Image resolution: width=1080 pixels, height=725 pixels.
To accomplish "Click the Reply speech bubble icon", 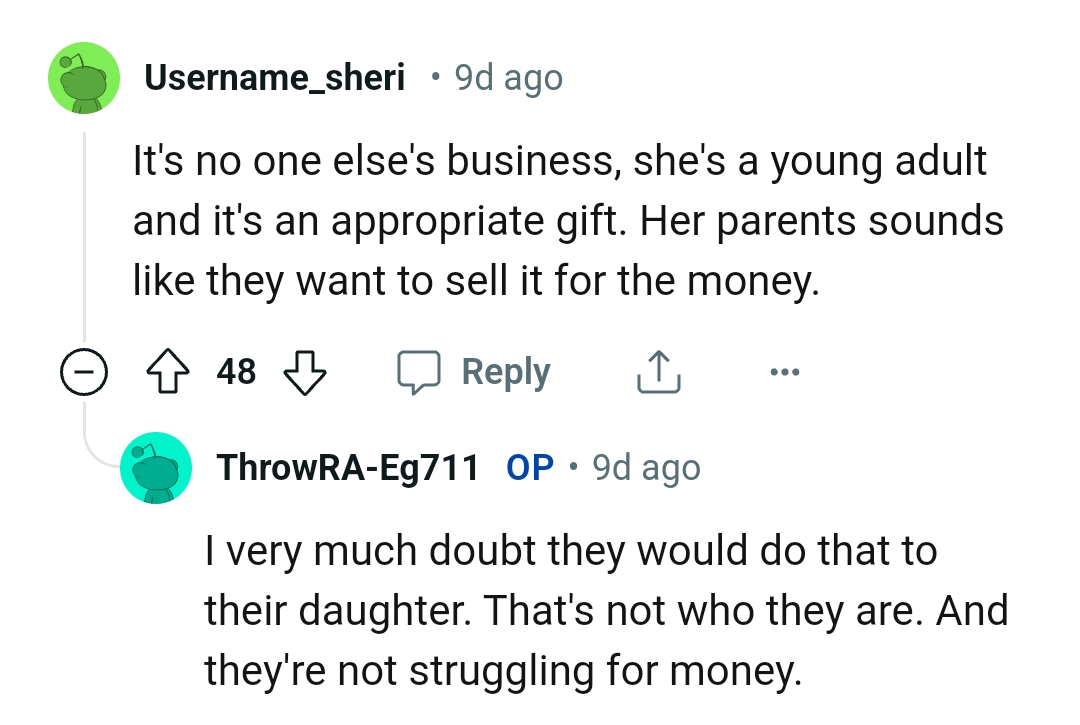I will point(420,371).
